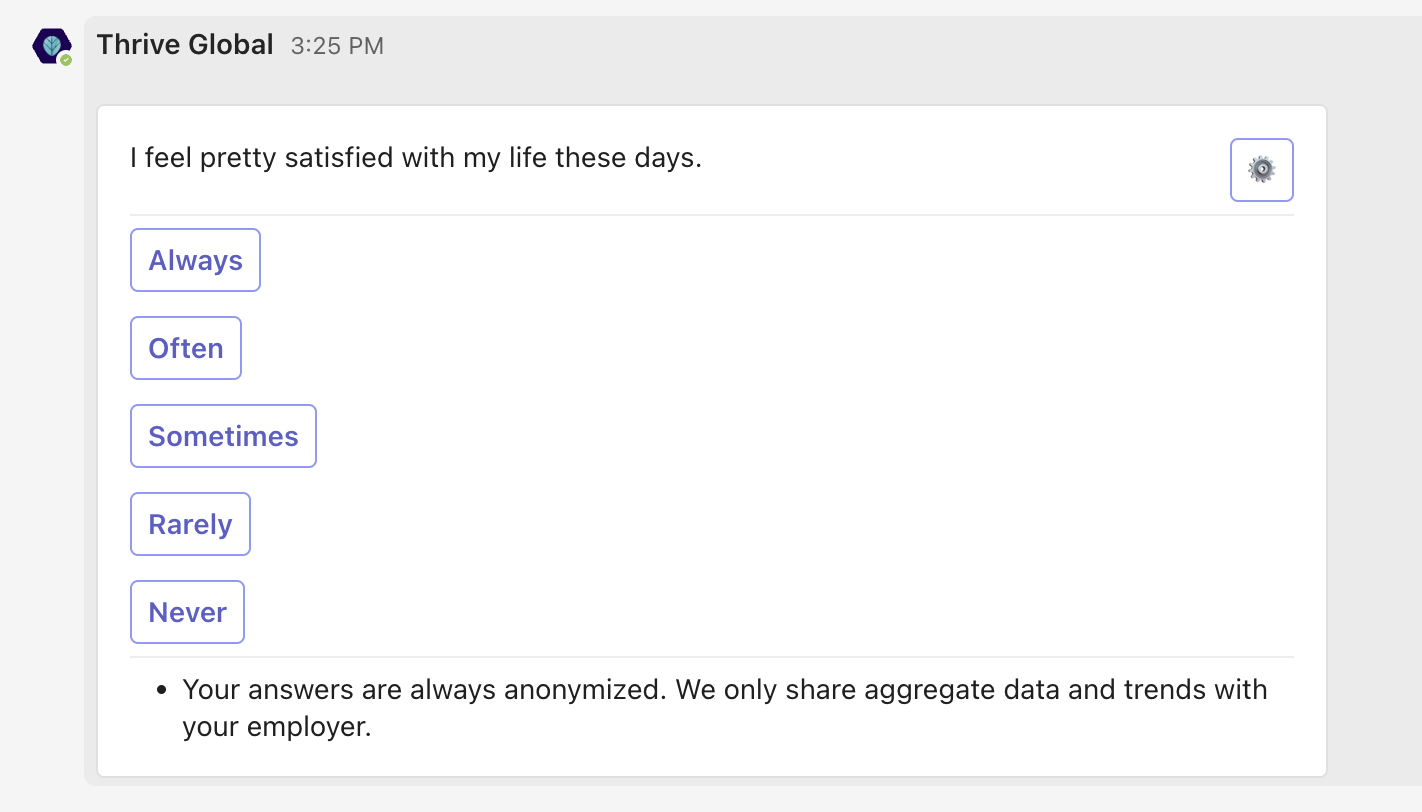Click the Thrive Global hexagon leaf avatar
Image resolution: width=1422 pixels, height=812 pixels.
click(x=51, y=46)
